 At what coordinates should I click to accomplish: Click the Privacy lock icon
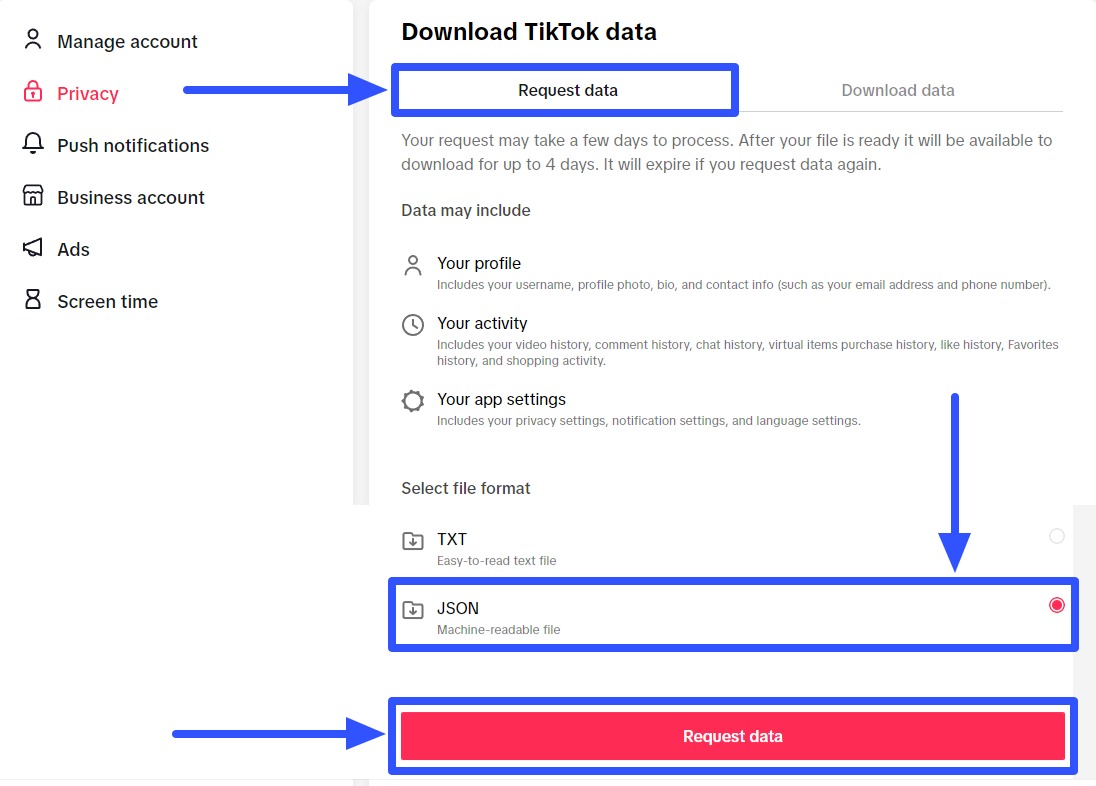click(x=33, y=92)
